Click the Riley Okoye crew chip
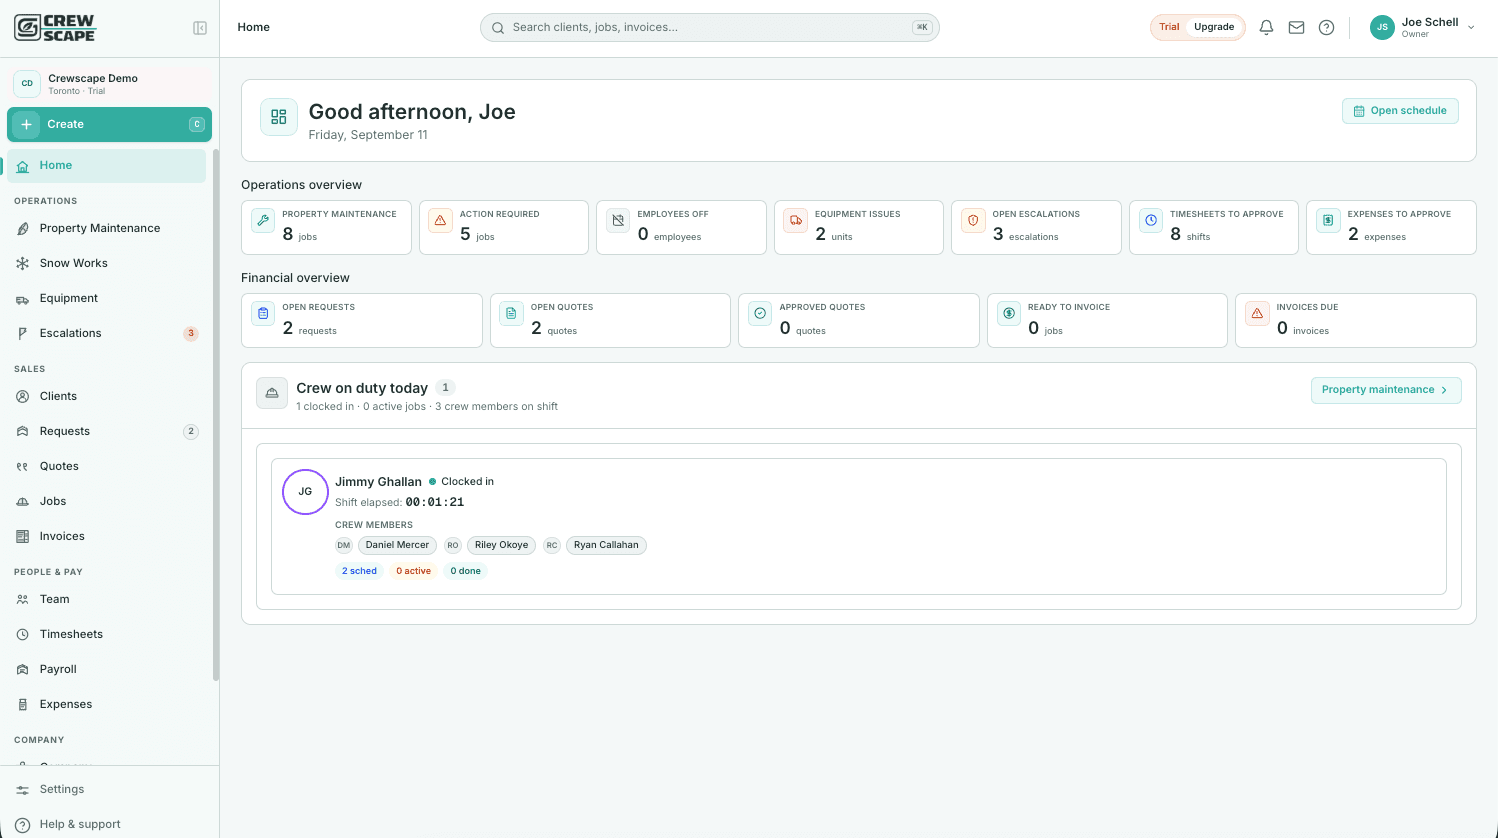The height and width of the screenshot is (838, 1498). [501, 545]
